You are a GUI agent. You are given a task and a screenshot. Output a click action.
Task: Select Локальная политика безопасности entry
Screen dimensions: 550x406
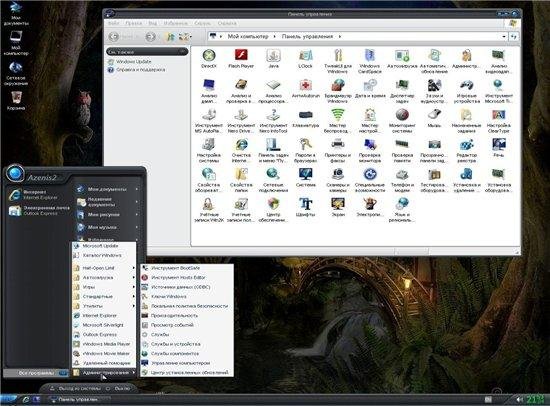(x=187, y=306)
